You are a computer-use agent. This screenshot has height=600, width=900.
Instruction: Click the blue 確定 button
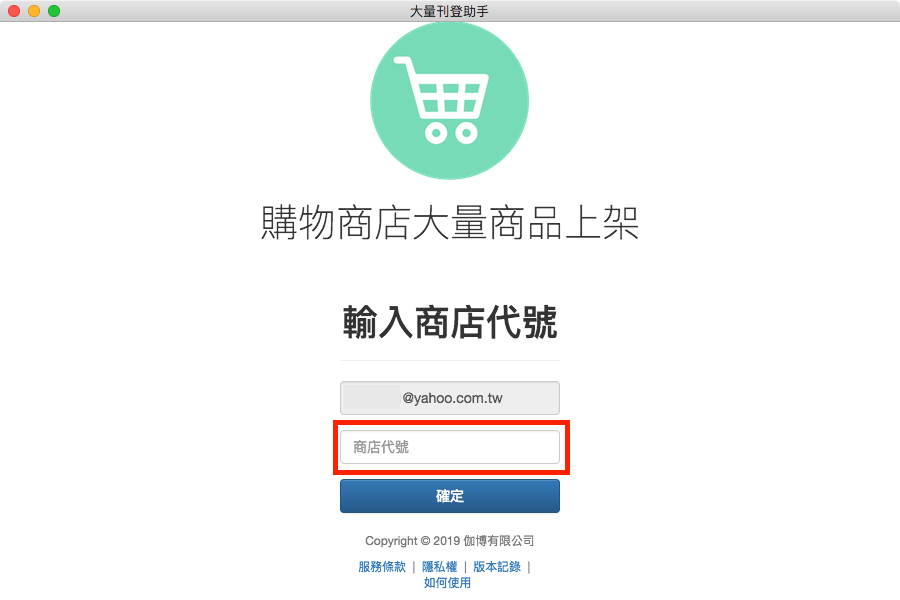point(449,496)
